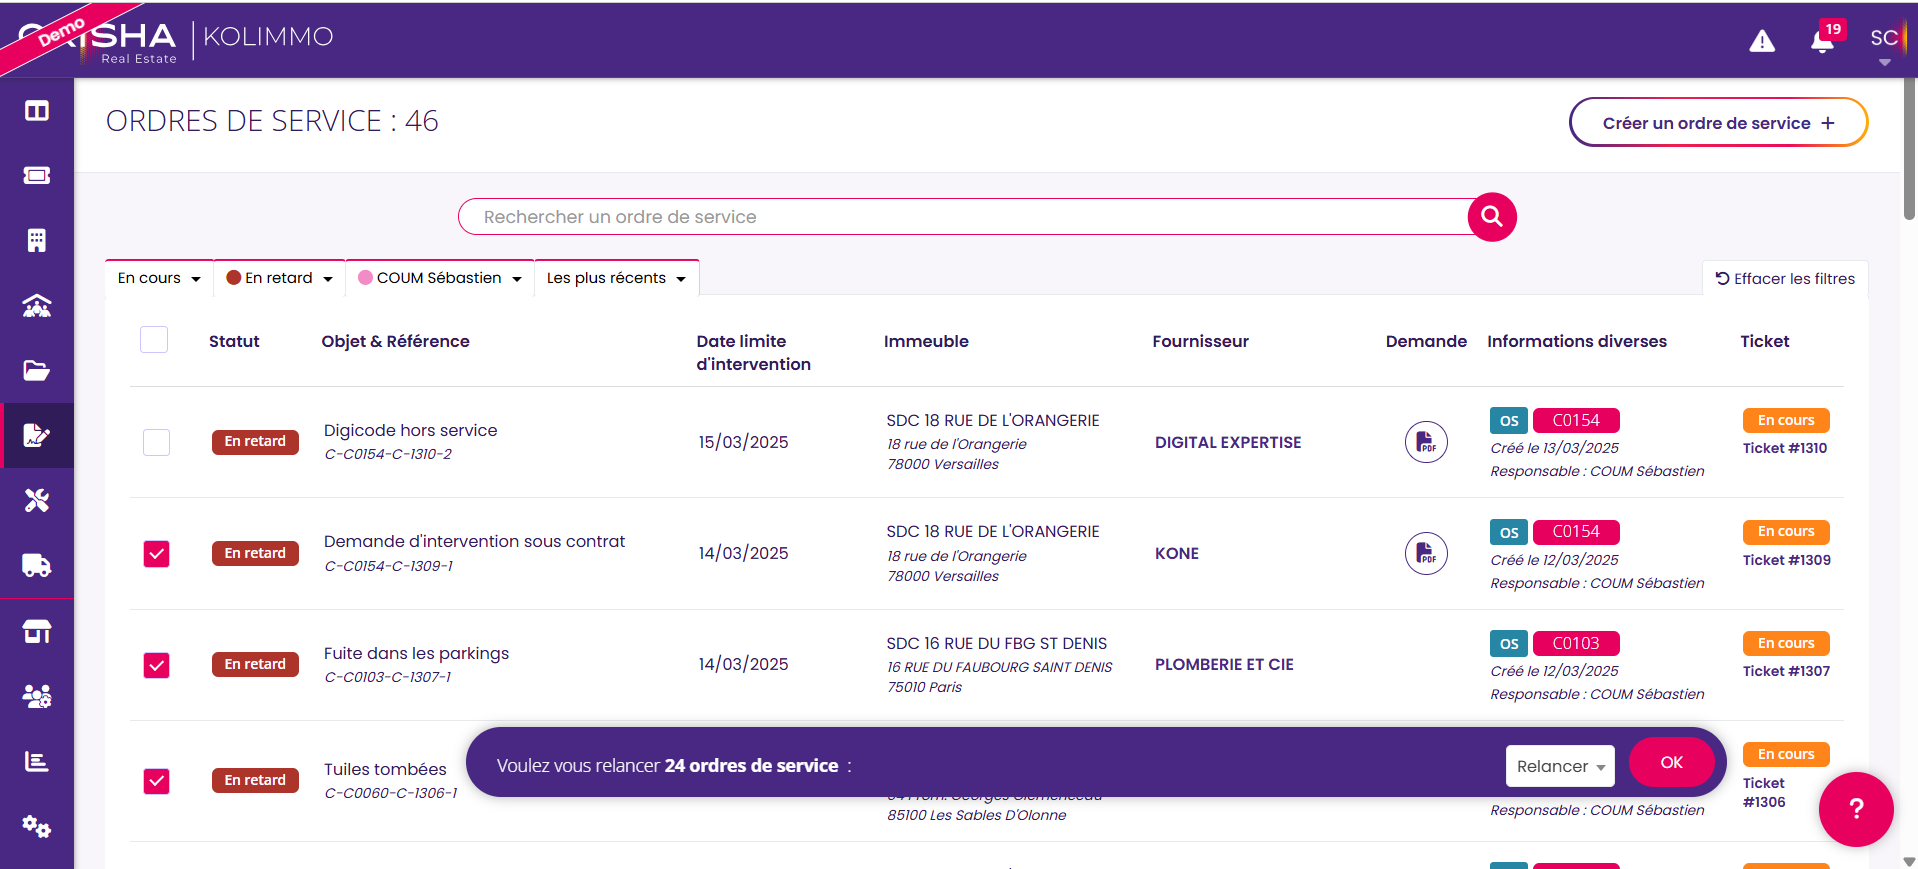Click the service order search field
This screenshot has height=869, width=1918.
pos(964,217)
